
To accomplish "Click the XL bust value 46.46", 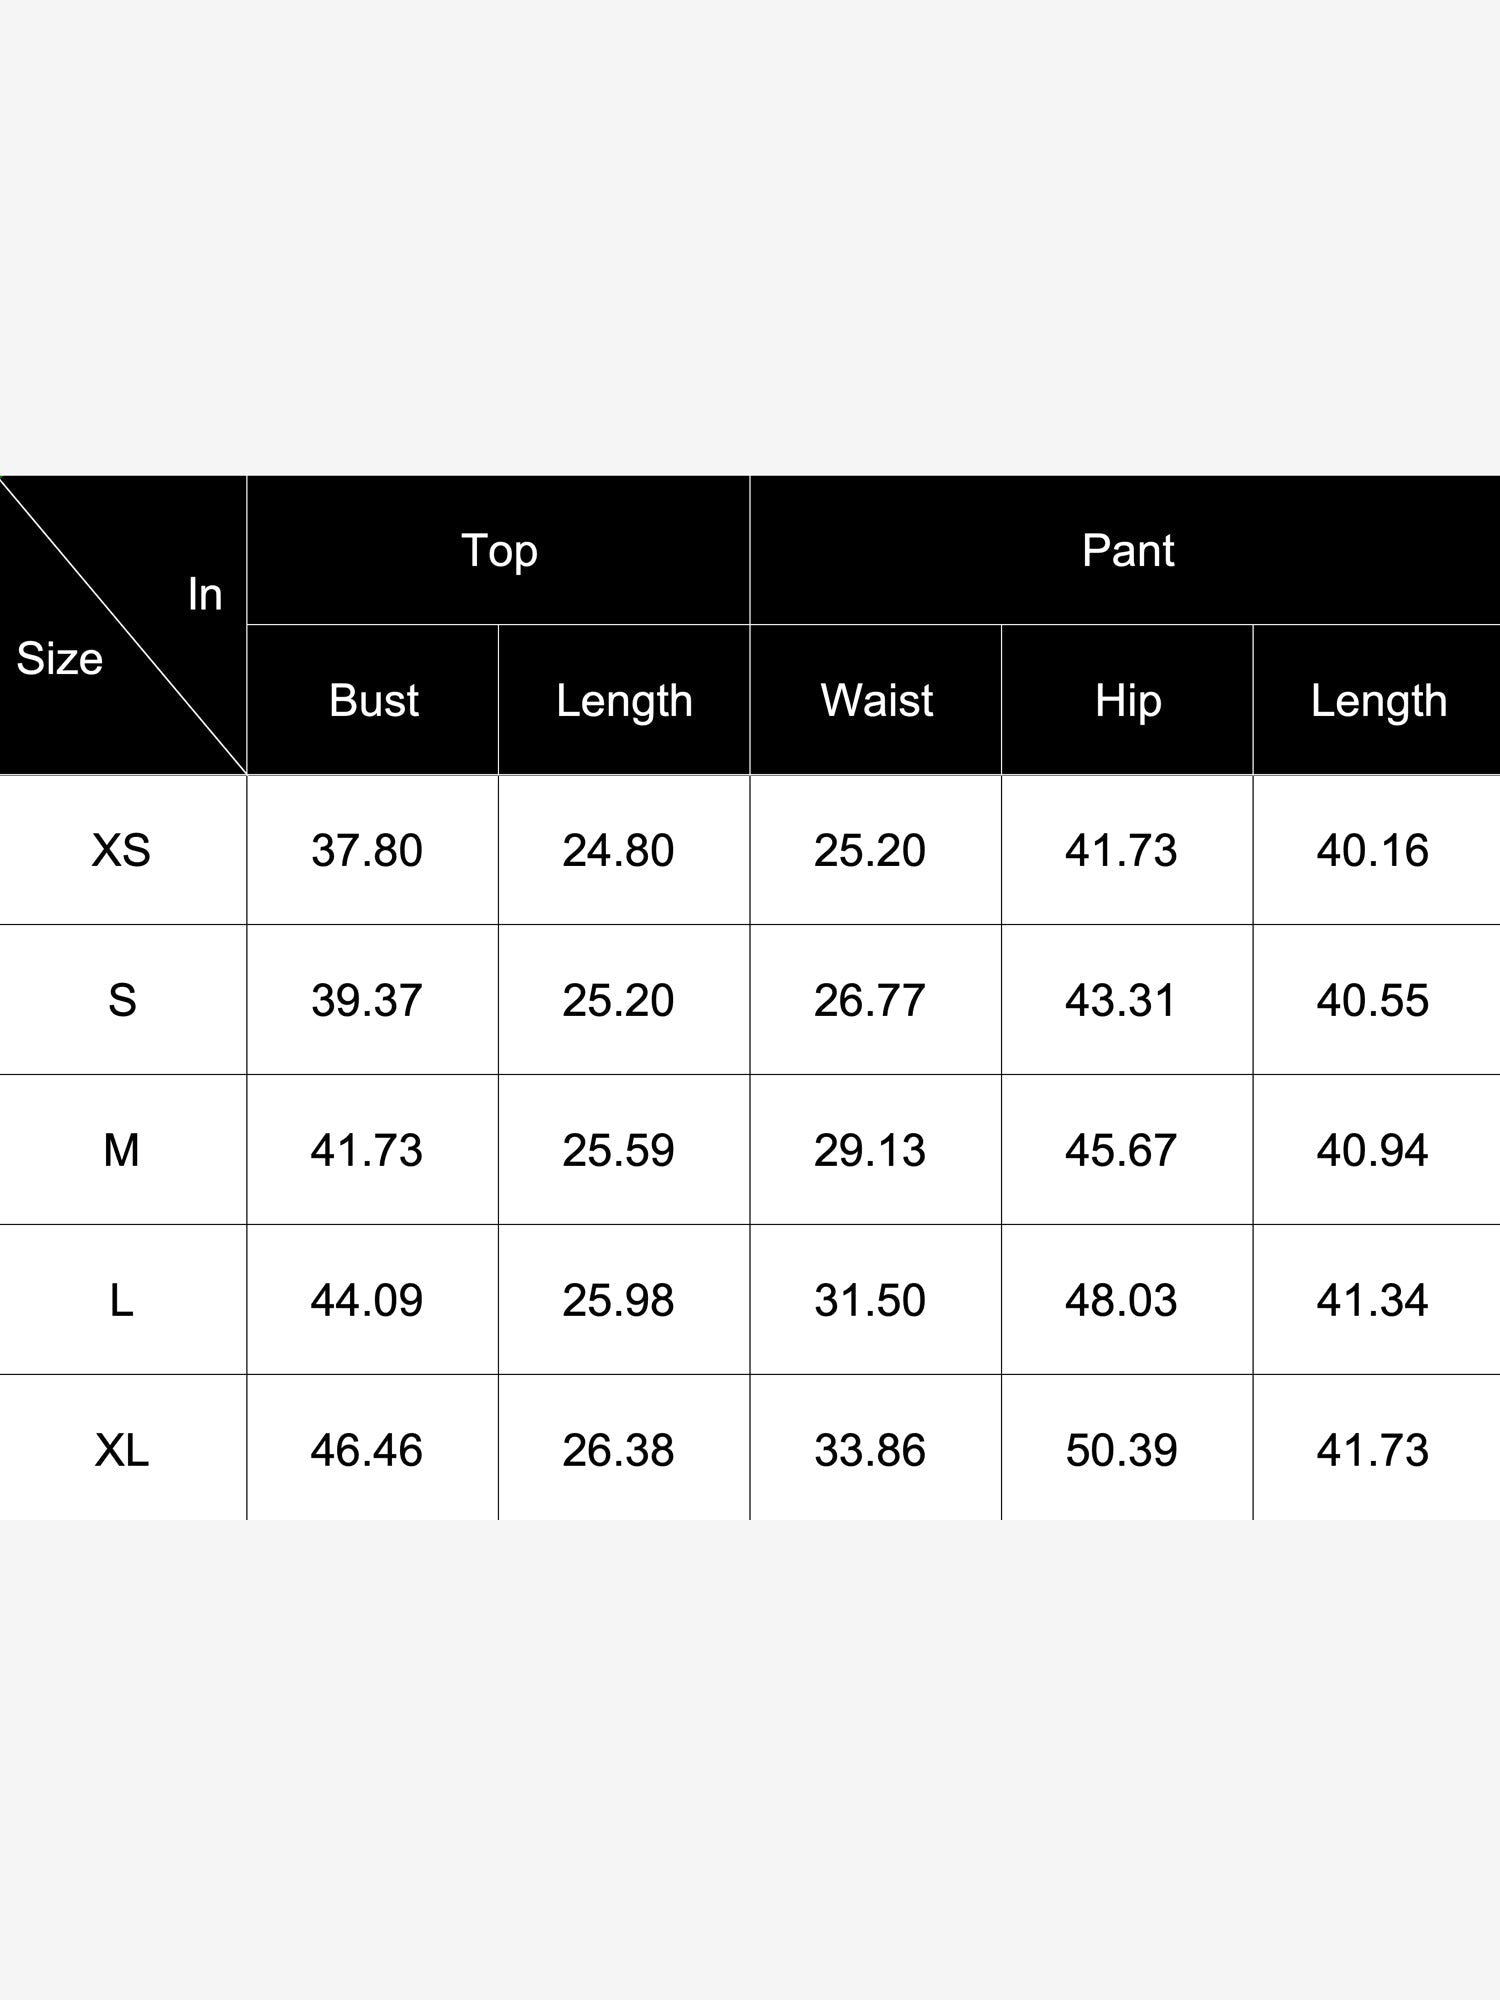I will [x=367, y=1449].
